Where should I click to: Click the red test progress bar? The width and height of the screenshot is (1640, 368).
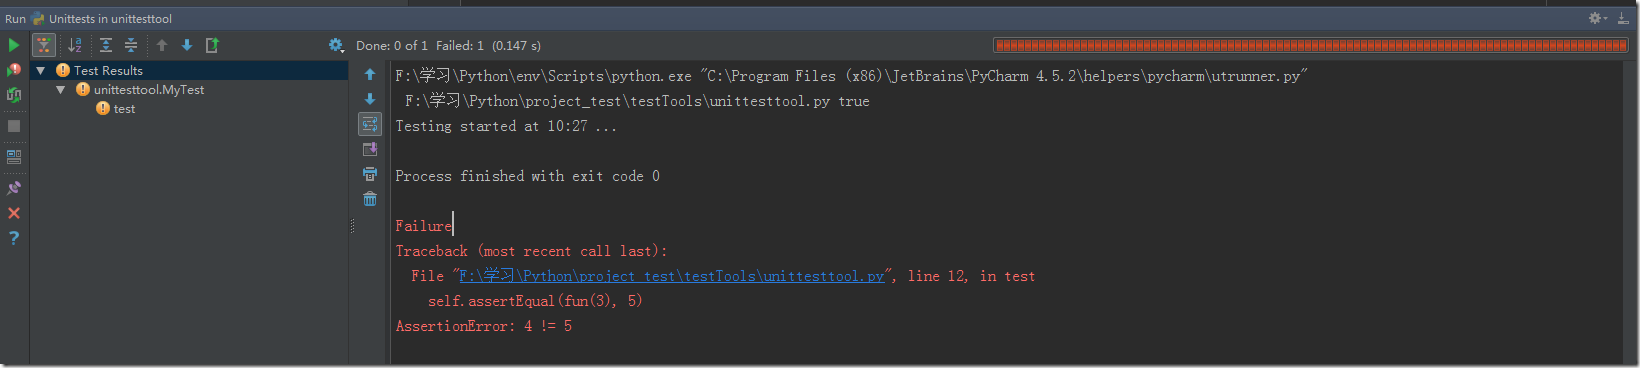click(x=1311, y=45)
